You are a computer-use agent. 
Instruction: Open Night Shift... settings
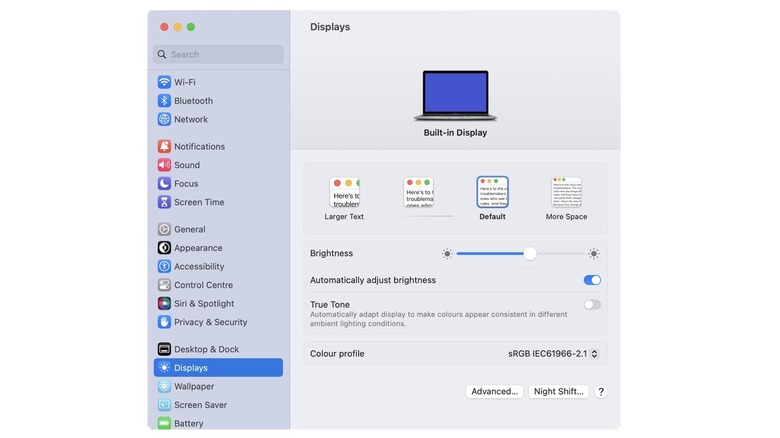point(559,392)
